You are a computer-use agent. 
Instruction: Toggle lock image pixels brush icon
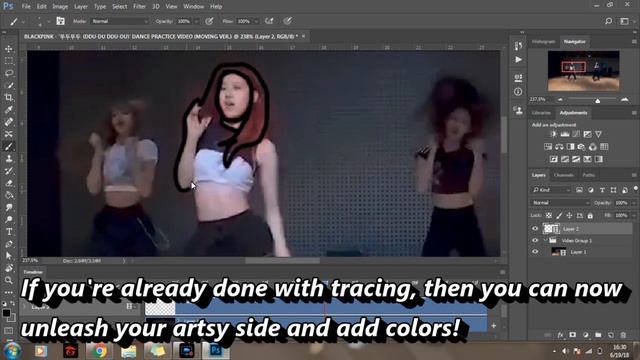coord(559,215)
